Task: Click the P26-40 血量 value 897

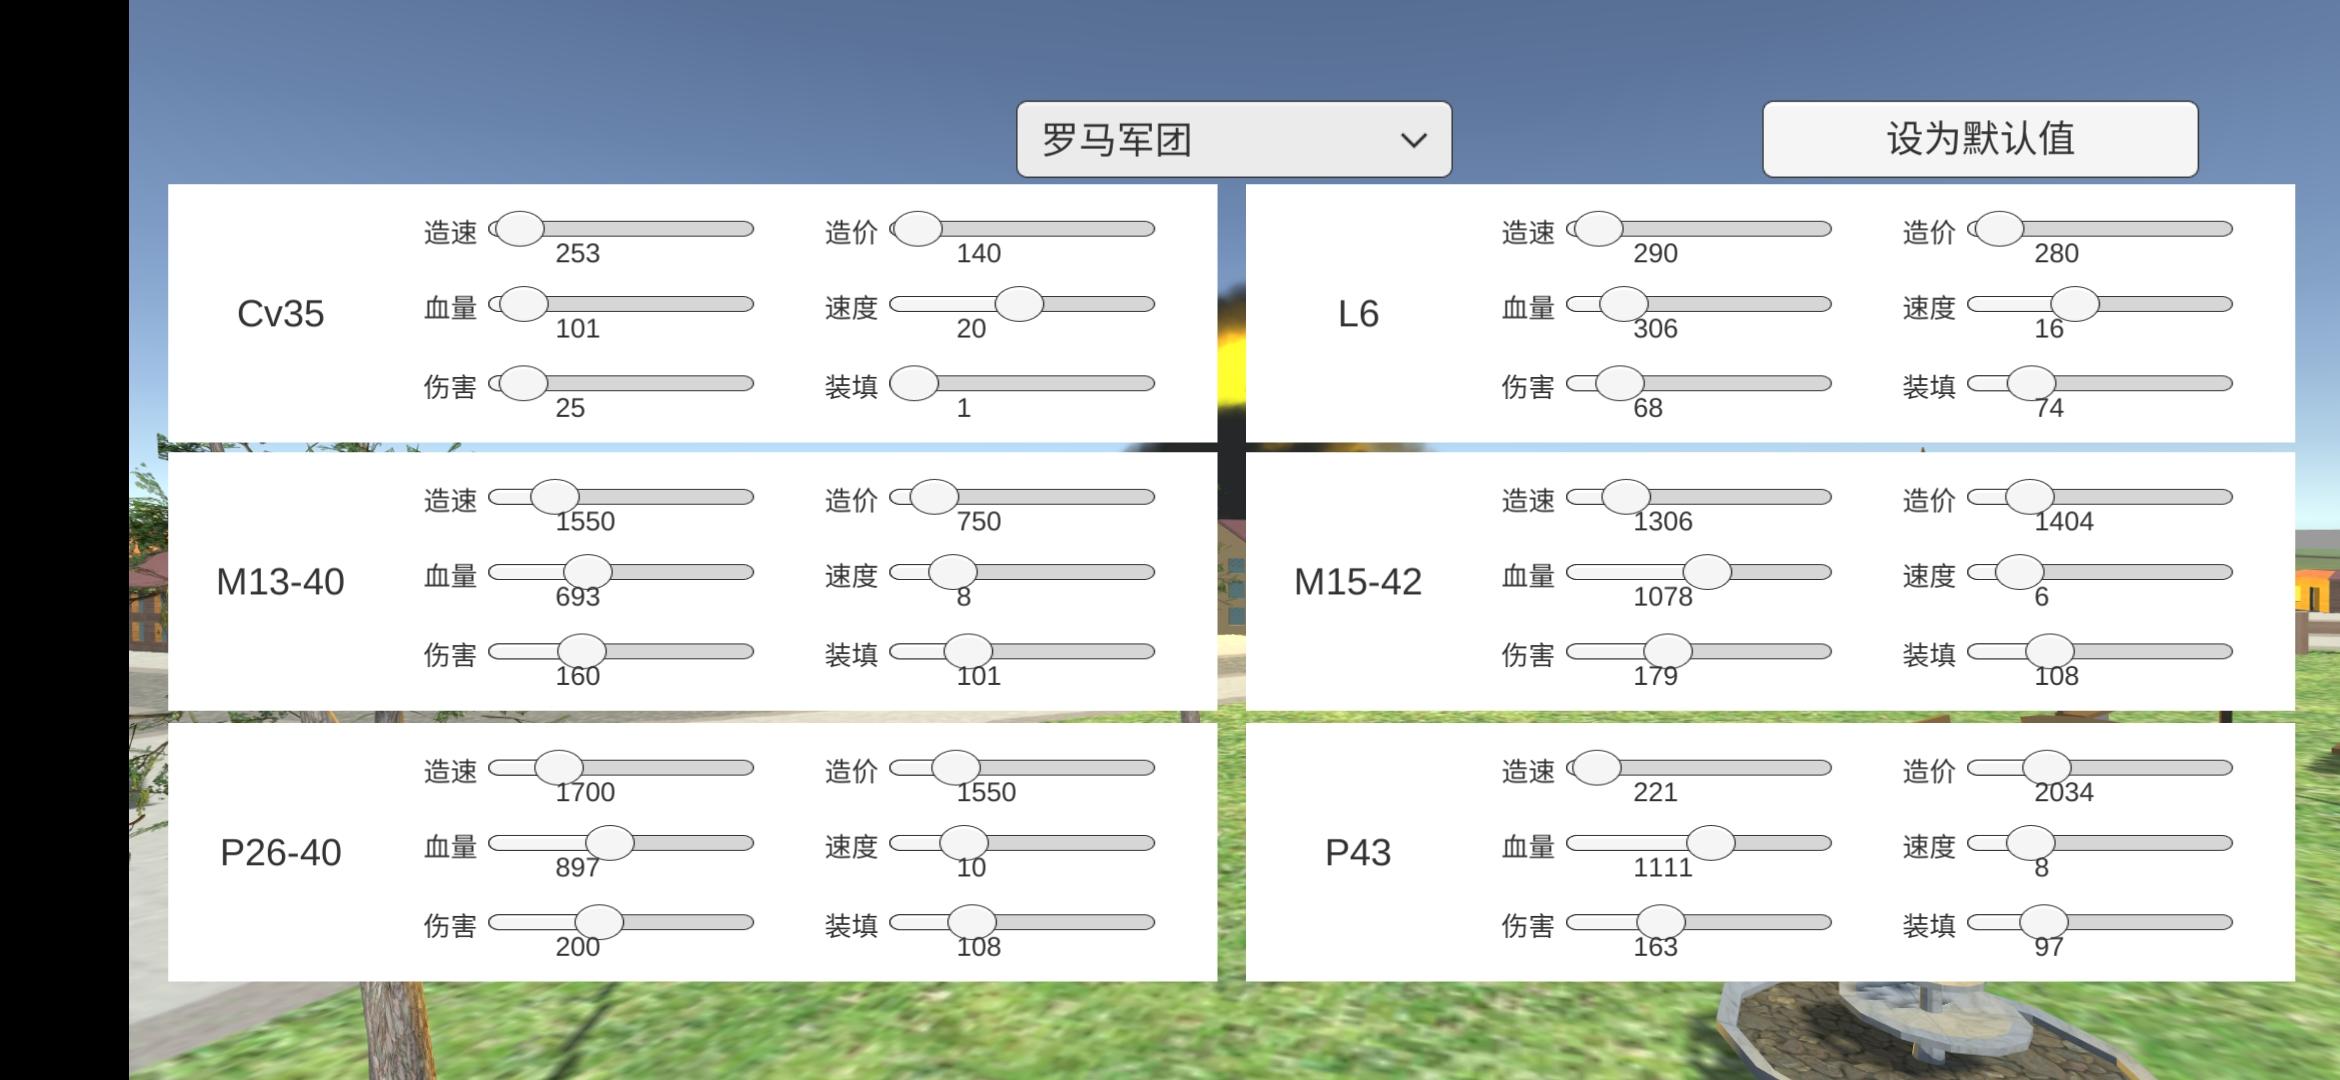Action: click(x=578, y=868)
